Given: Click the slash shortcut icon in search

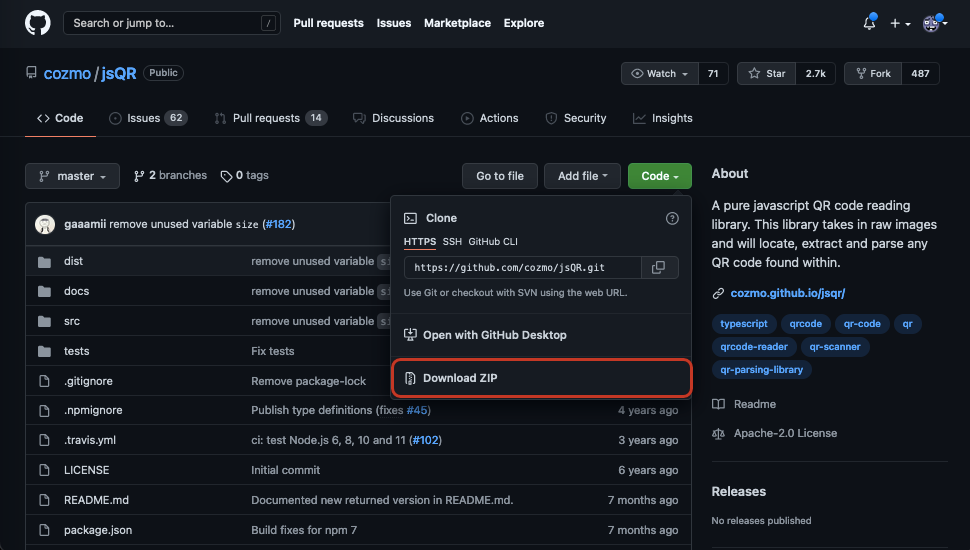Looking at the screenshot, I should point(268,24).
